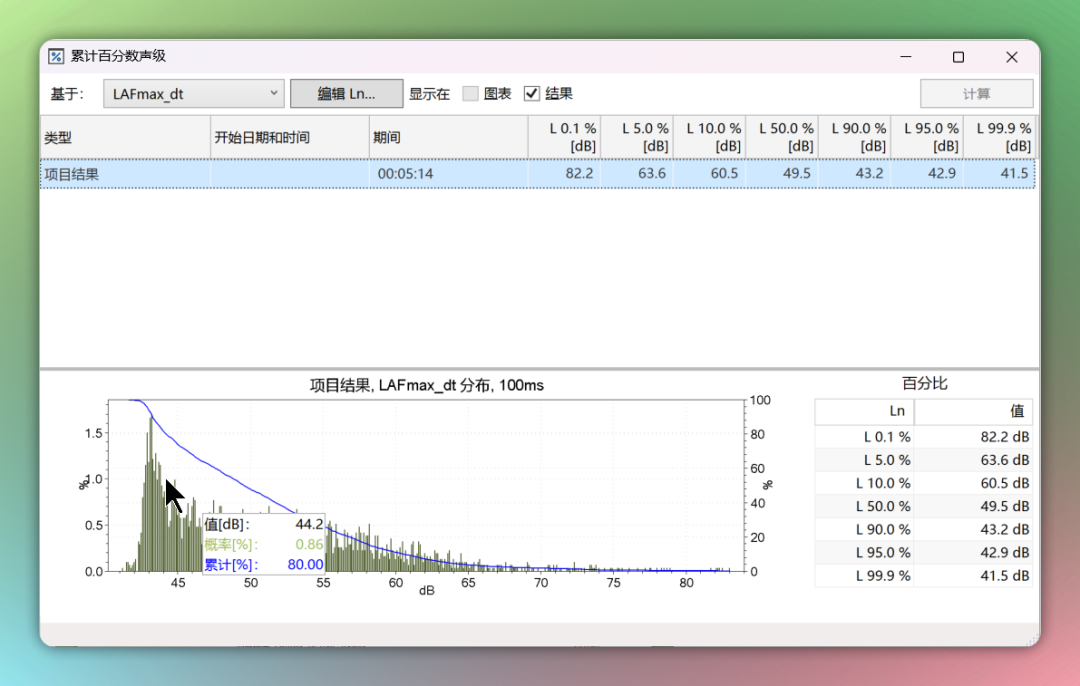
Task: Disable the 结果 results display checkbox
Action: (x=532, y=93)
